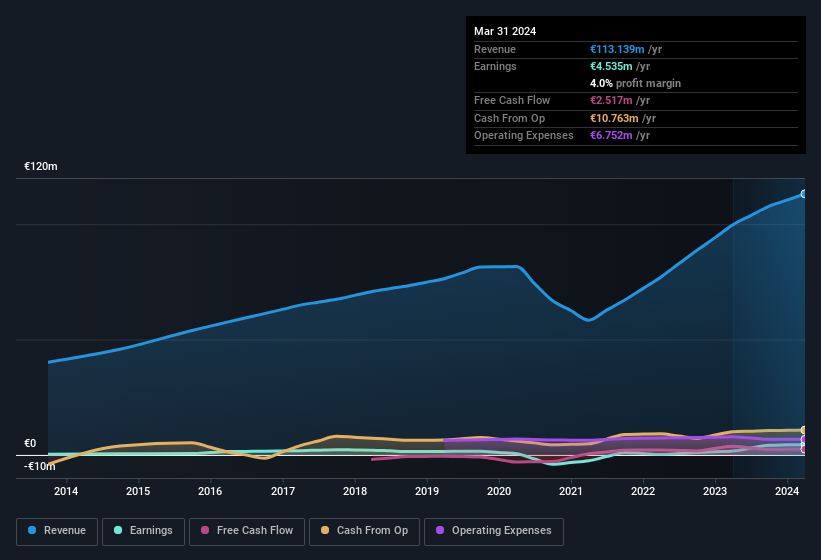Image resolution: width=821 pixels, height=560 pixels.
Task: Click the orange Cash From Op end-point marker
Action: pos(803,430)
